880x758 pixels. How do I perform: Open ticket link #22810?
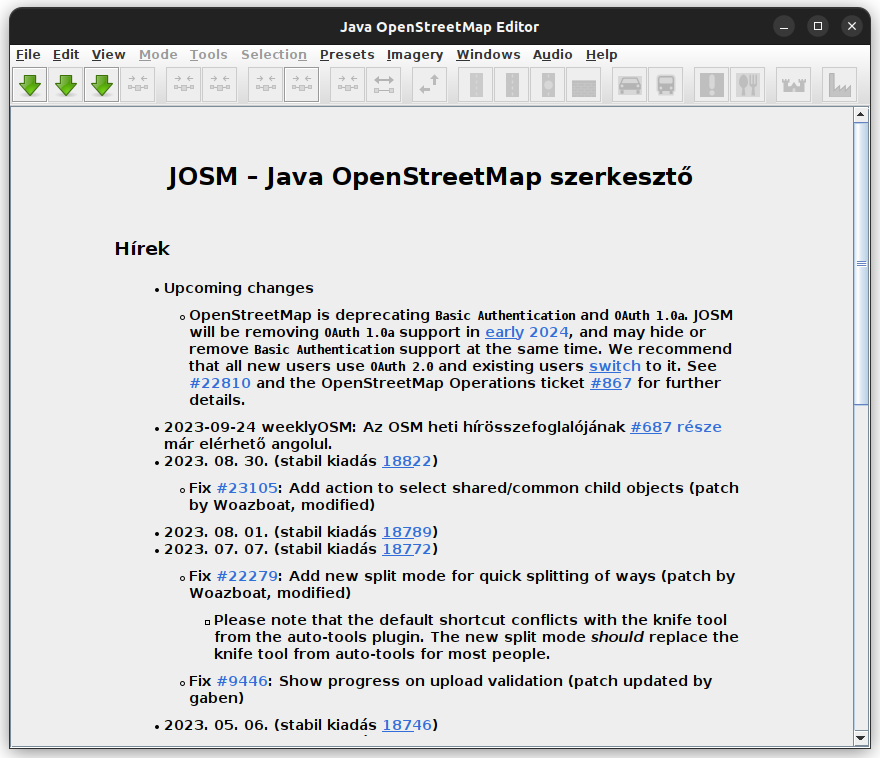(x=220, y=383)
